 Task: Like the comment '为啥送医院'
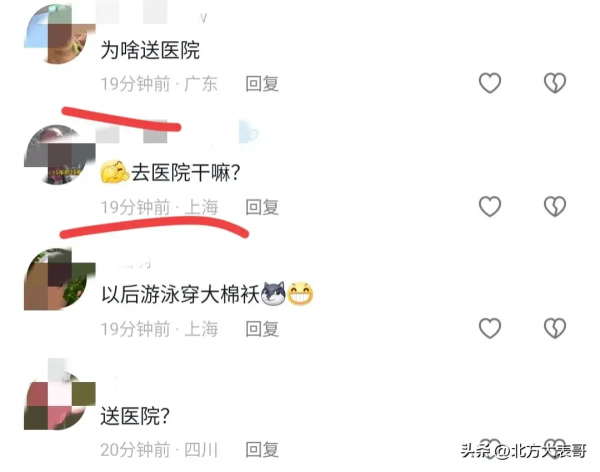490,83
